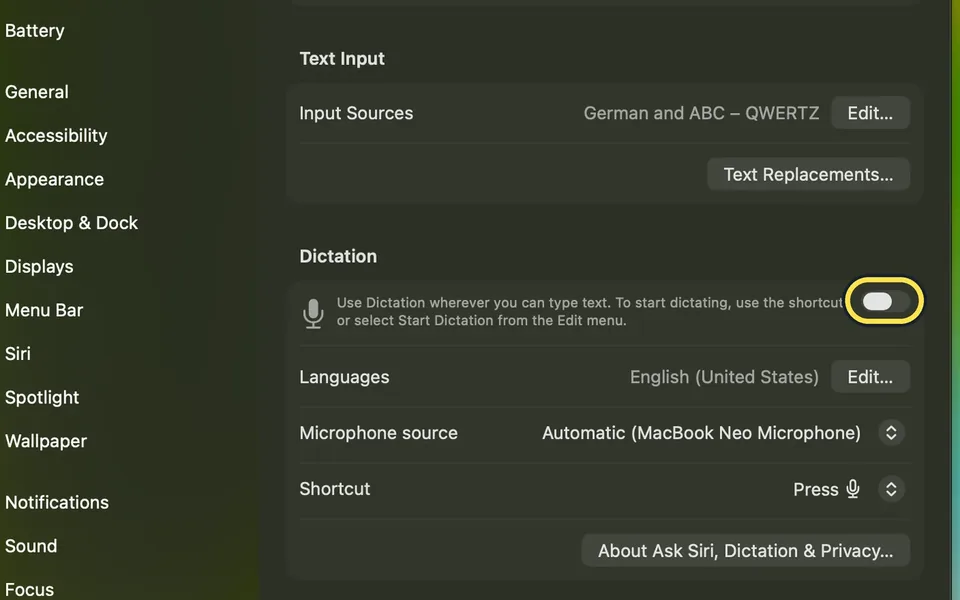960x600 pixels.
Task: Click the 'Press' shortcut value text
Action: (816, 489)
